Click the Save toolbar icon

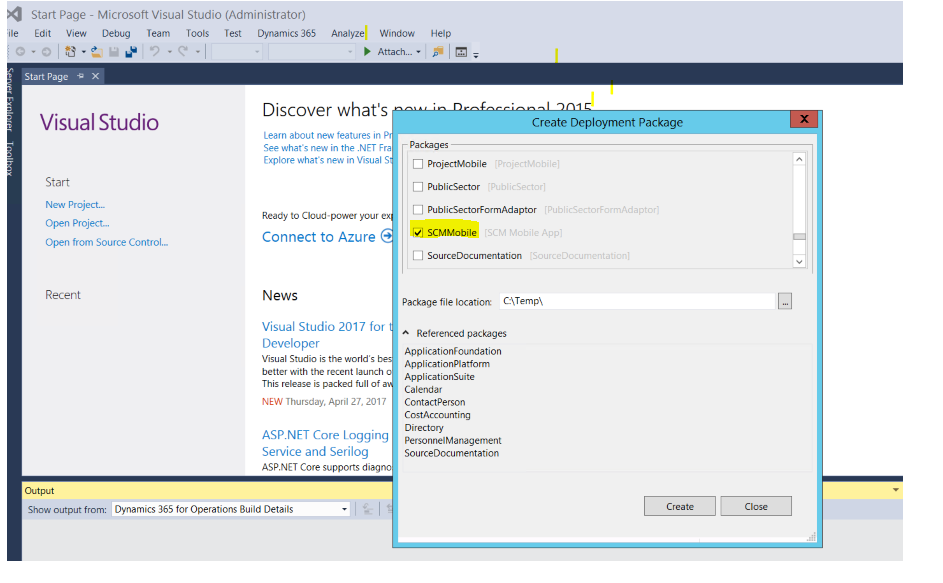pos(113,51)
